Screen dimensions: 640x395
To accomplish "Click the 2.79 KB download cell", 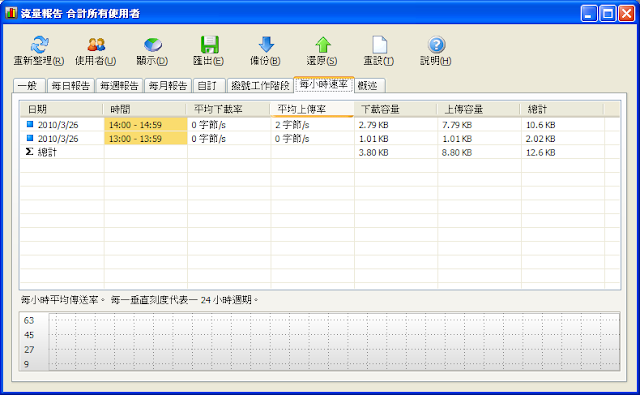I will 396,124.
